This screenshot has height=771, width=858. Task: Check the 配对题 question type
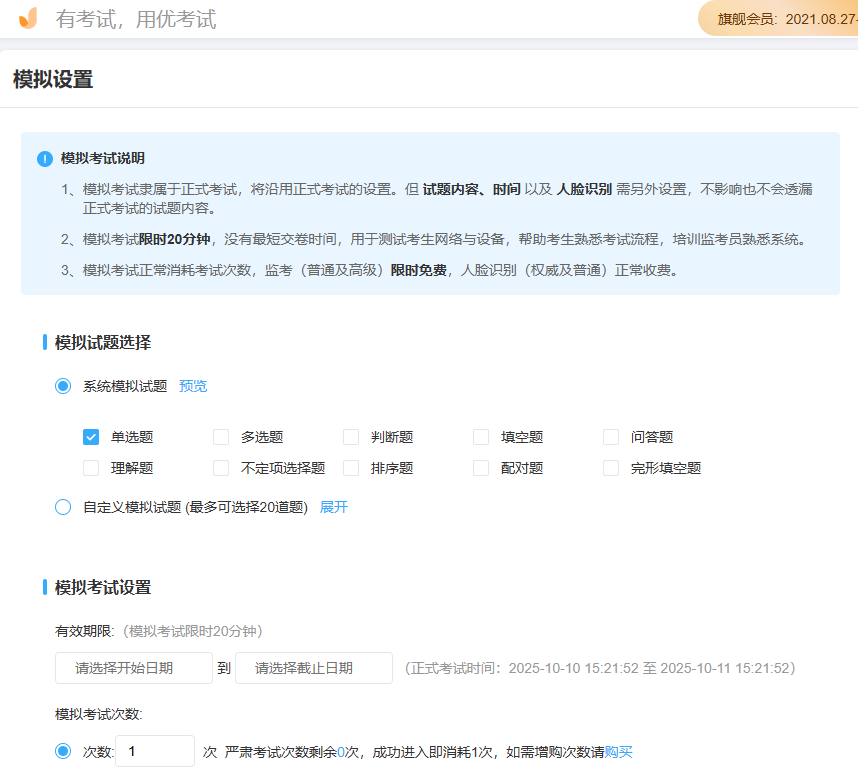point(481,467)
